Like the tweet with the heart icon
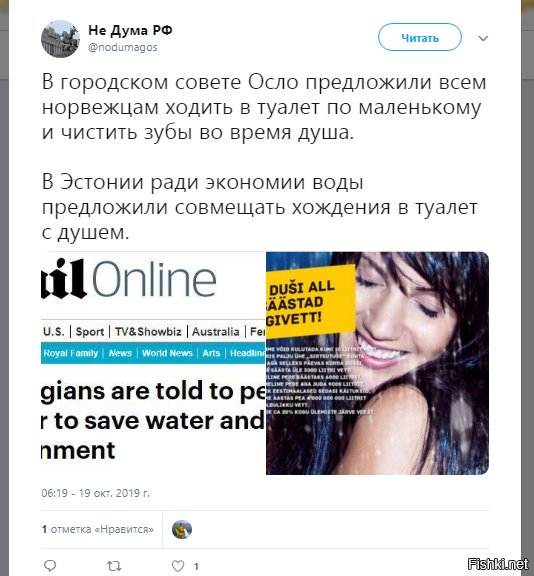Viewport: 534px width, 576px height. (178, 566)
